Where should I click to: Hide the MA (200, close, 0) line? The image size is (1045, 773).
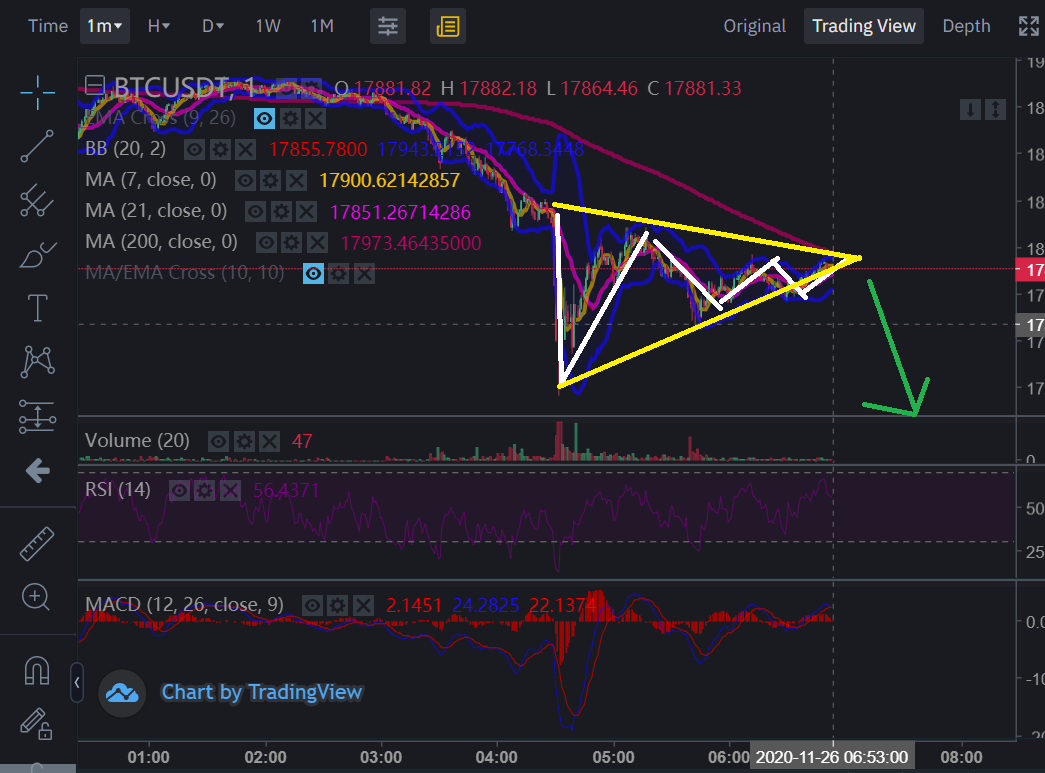pyautogui.click(x=266, y=243)
